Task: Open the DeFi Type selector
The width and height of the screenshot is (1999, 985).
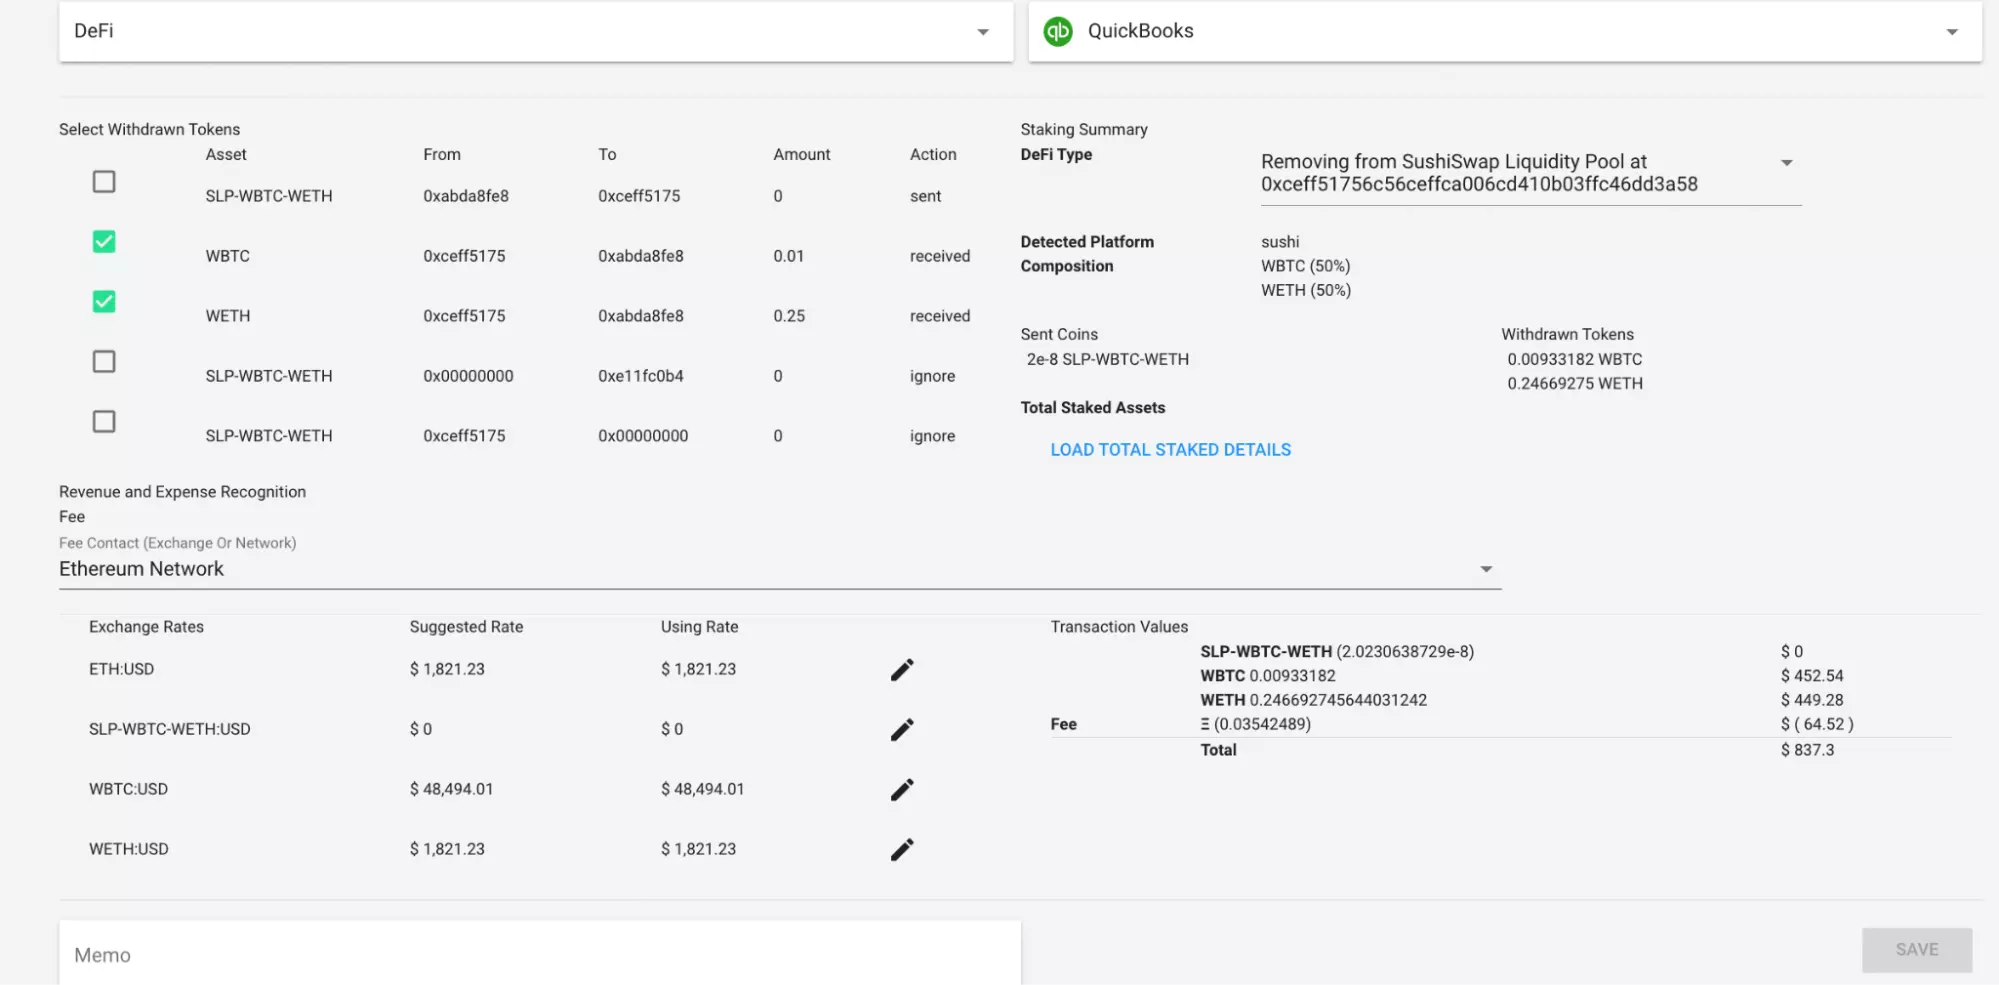Action: point(1789,161)
